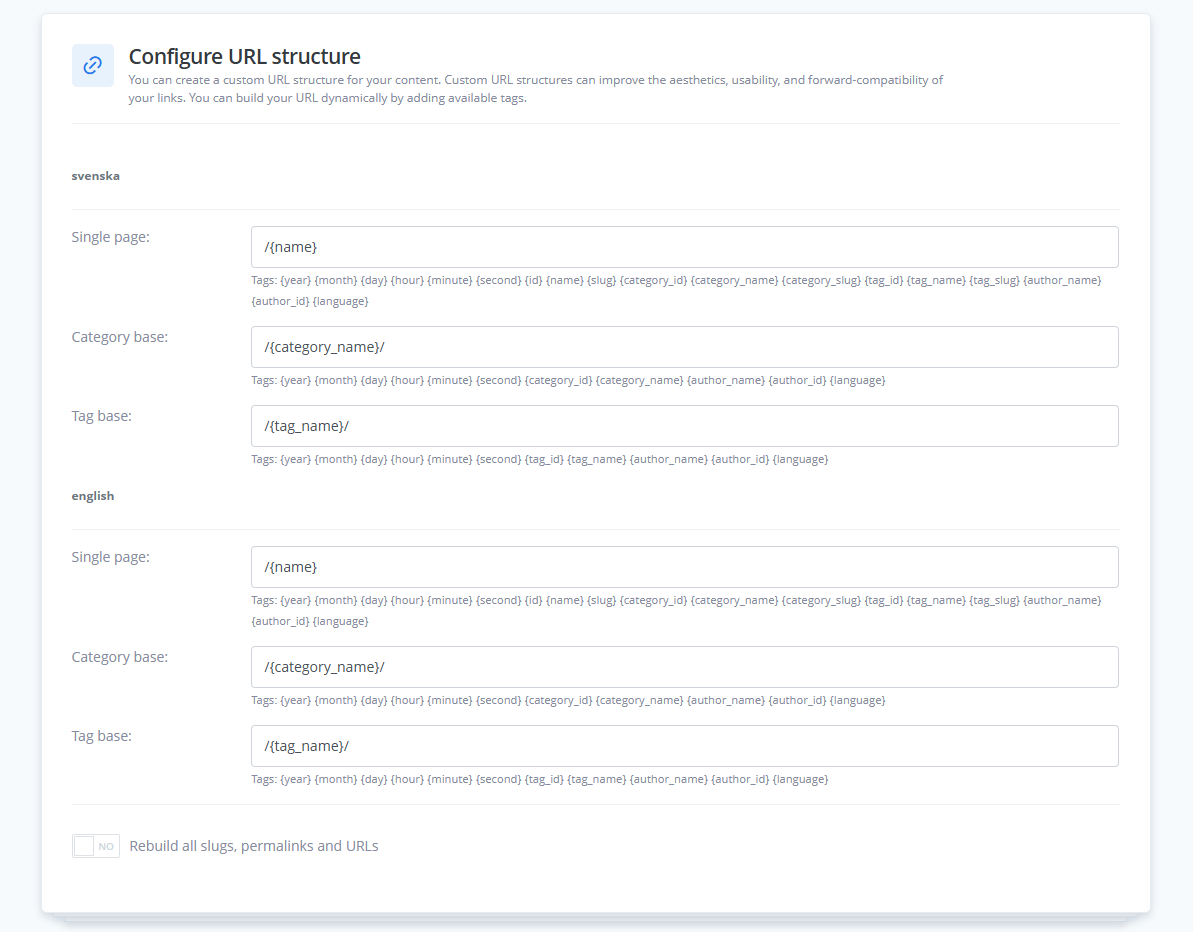Click the english Tag base label

(x=101, y=736)
